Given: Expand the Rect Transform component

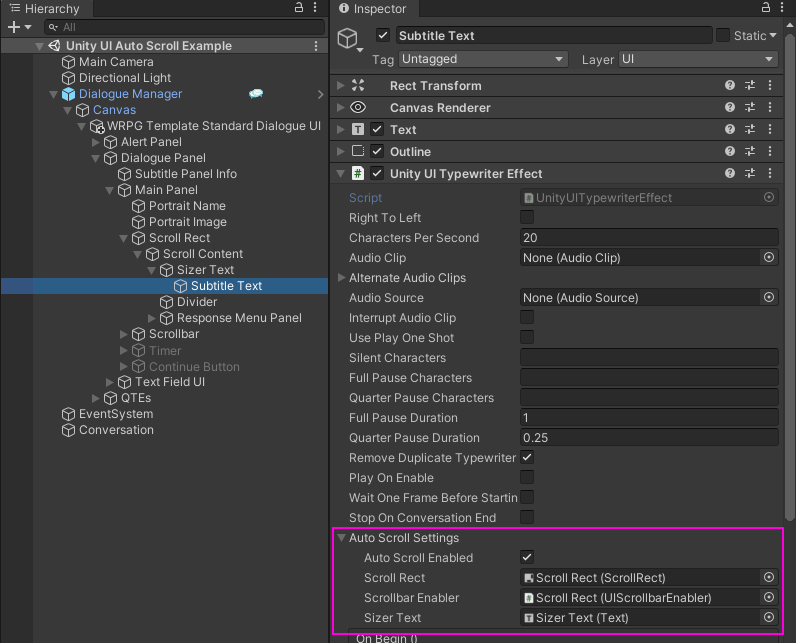Looking at the screenshot, I should [341, 85].
